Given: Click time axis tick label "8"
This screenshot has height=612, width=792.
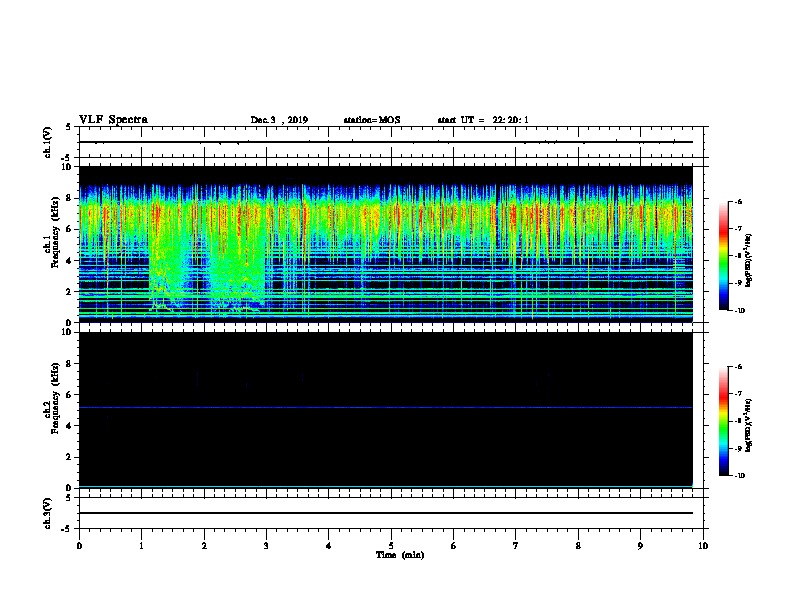Looking at the screenshot, I should click(578, 546).
